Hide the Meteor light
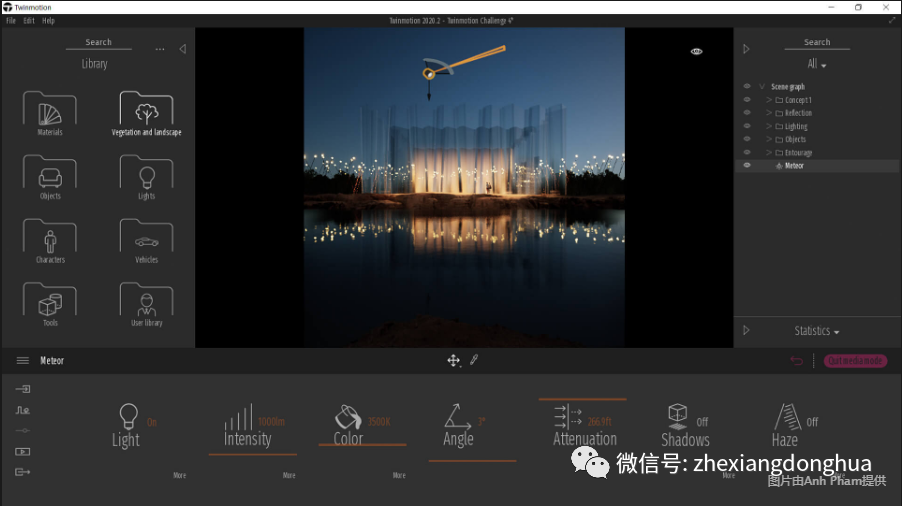This screenshot has width=902, height=506. tap(747, 166)
